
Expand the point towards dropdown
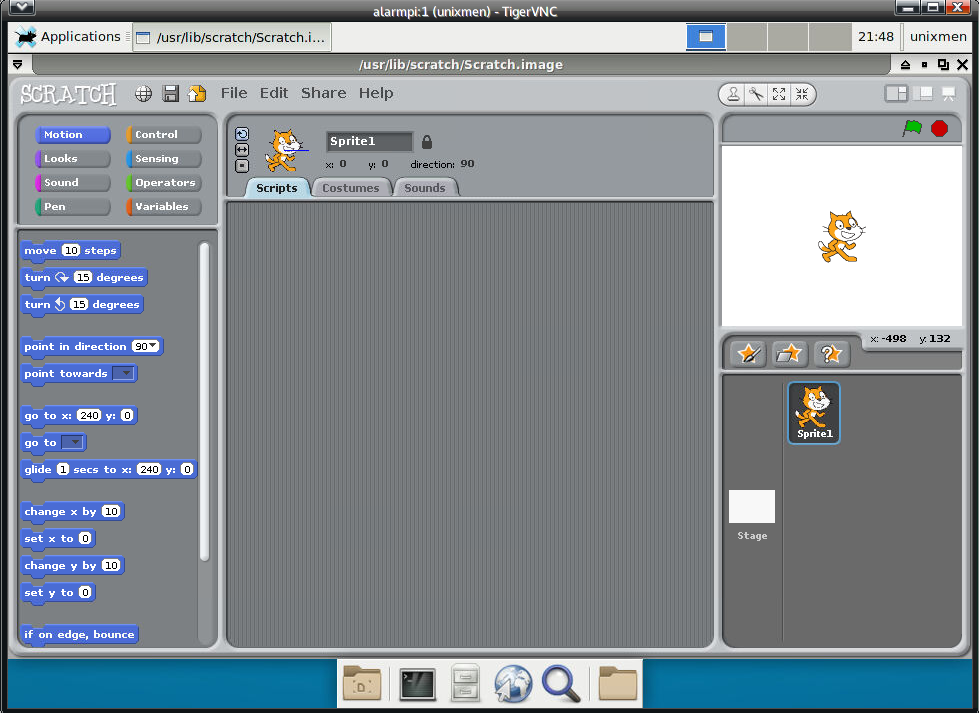click(x=126, y=373)
